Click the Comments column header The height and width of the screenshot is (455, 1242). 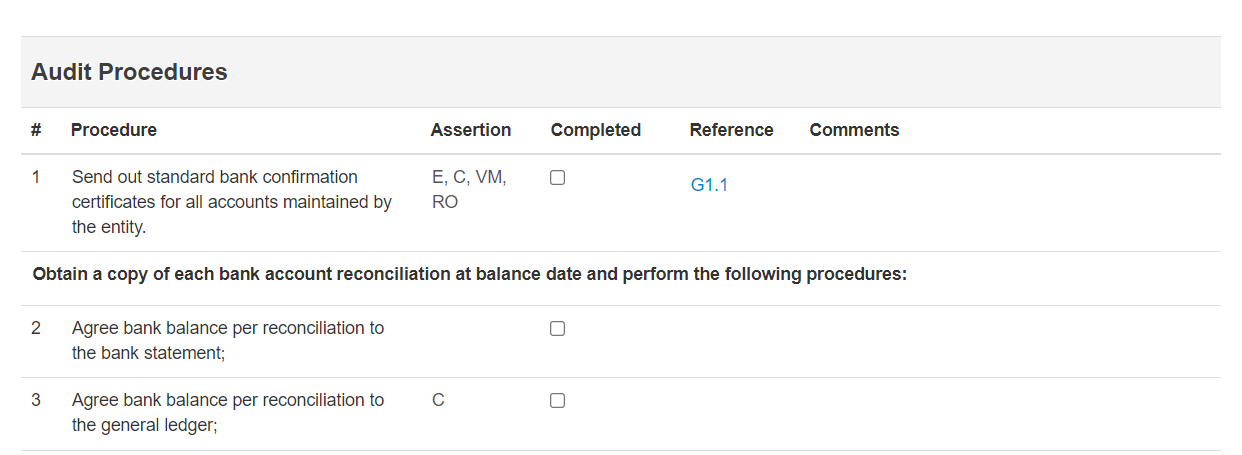[x=855, y=130]
